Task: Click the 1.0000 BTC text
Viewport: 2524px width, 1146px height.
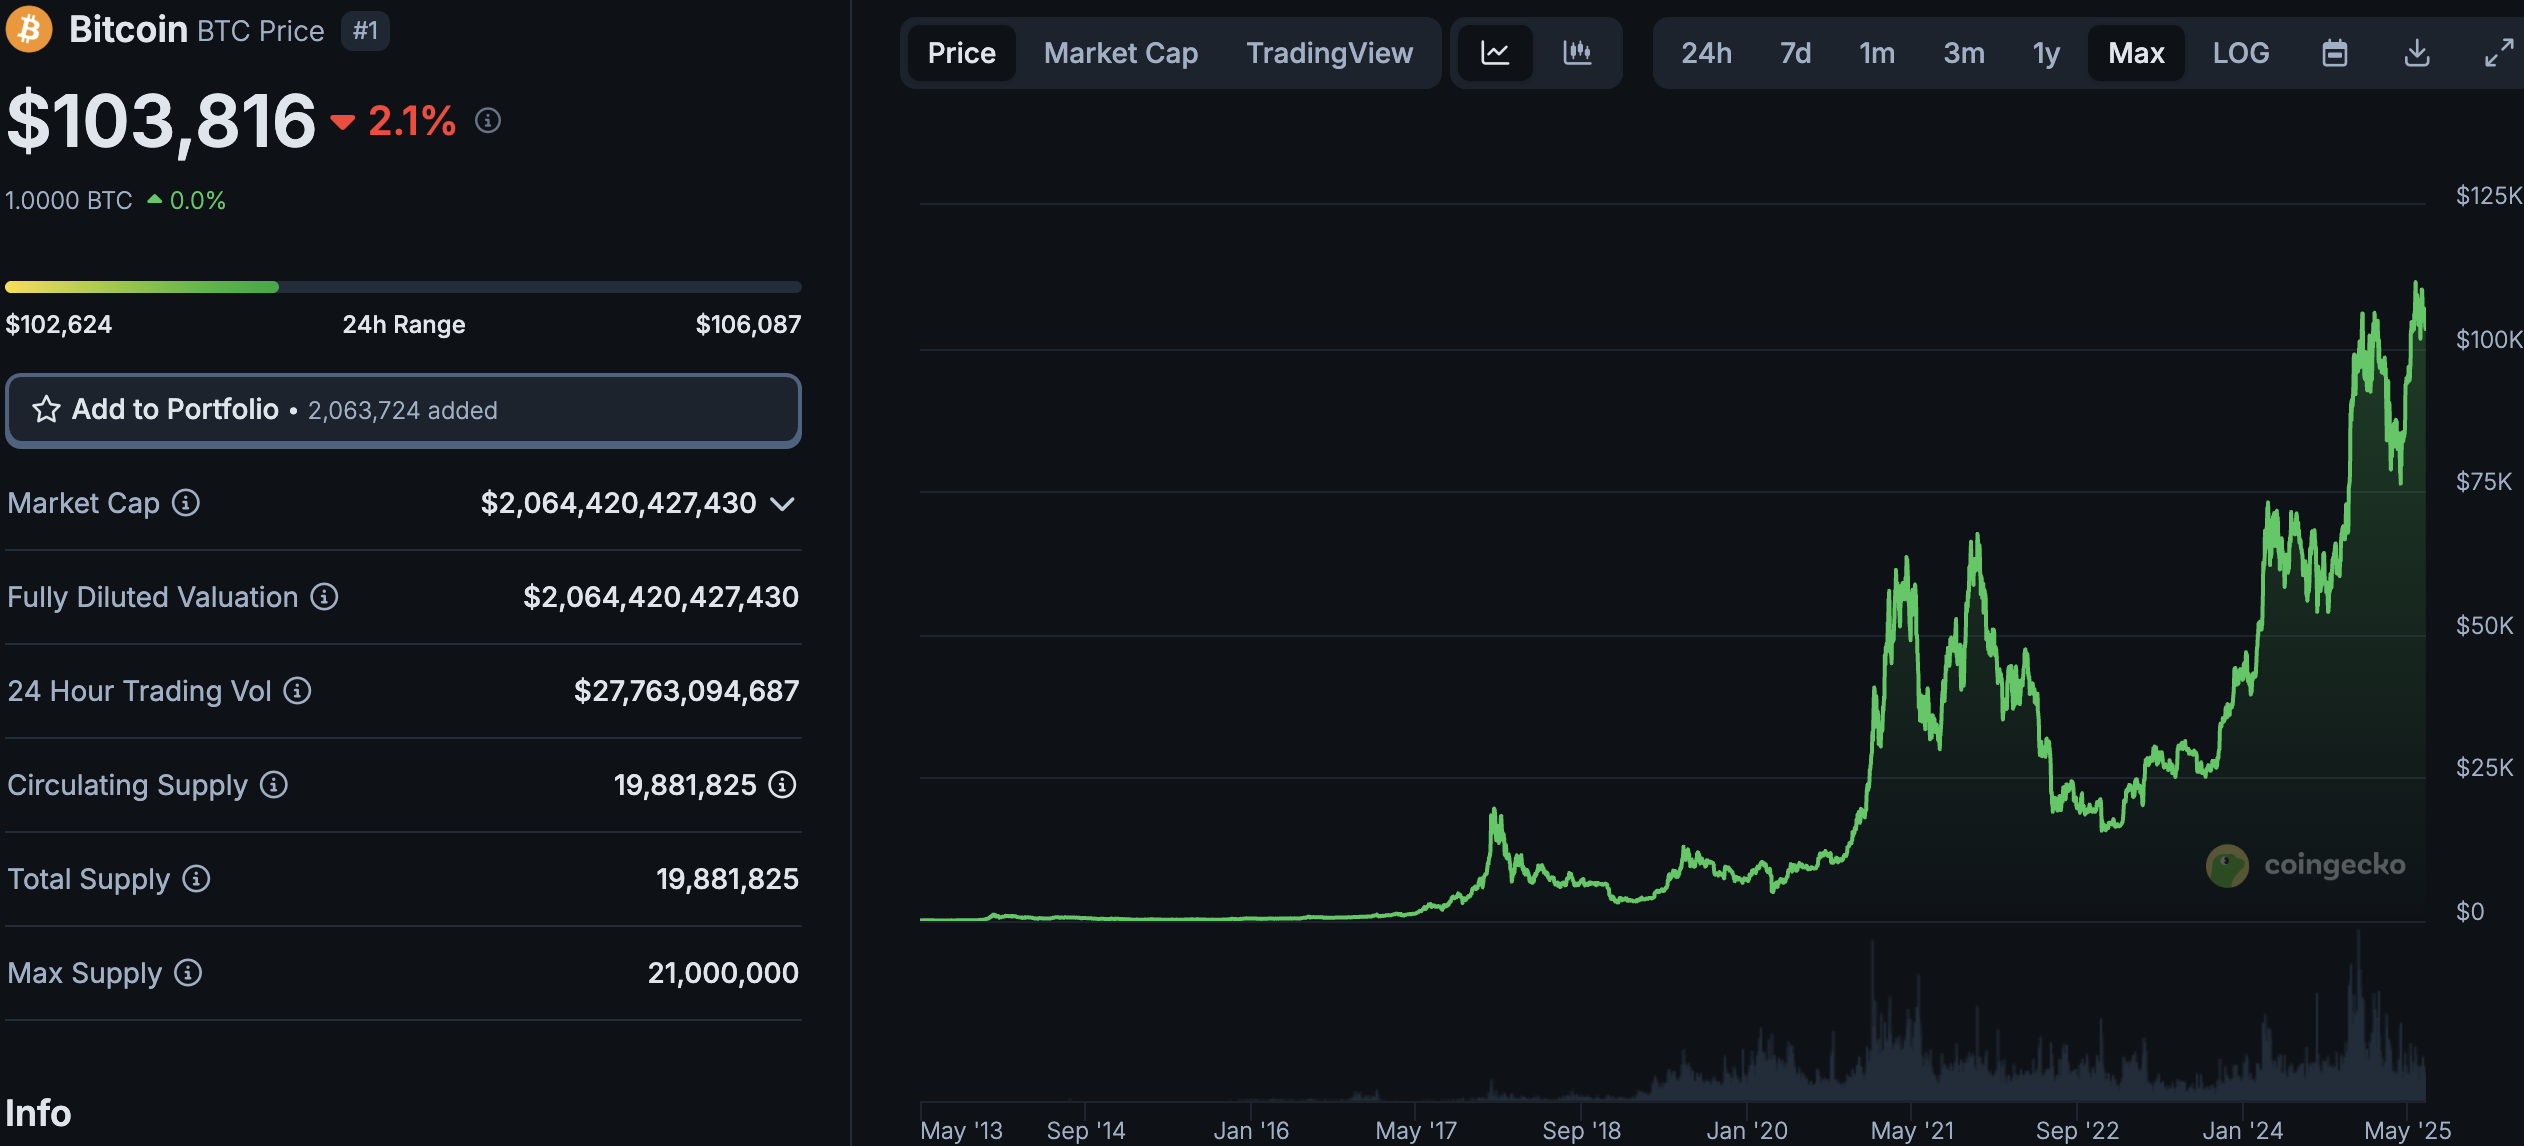Action: tap(69, 200)
